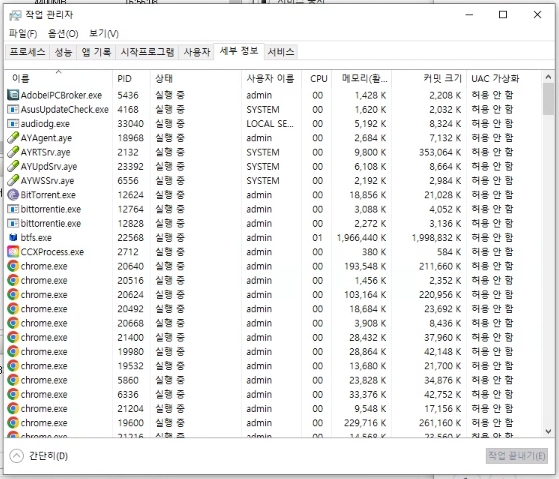Click Chrome icon for PID 5860

click(13, 380)
